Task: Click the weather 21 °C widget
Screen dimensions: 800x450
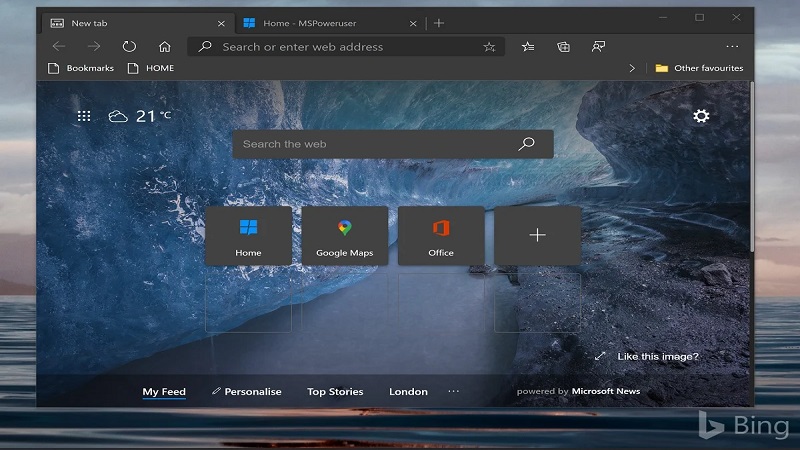Action: point(140,116)
